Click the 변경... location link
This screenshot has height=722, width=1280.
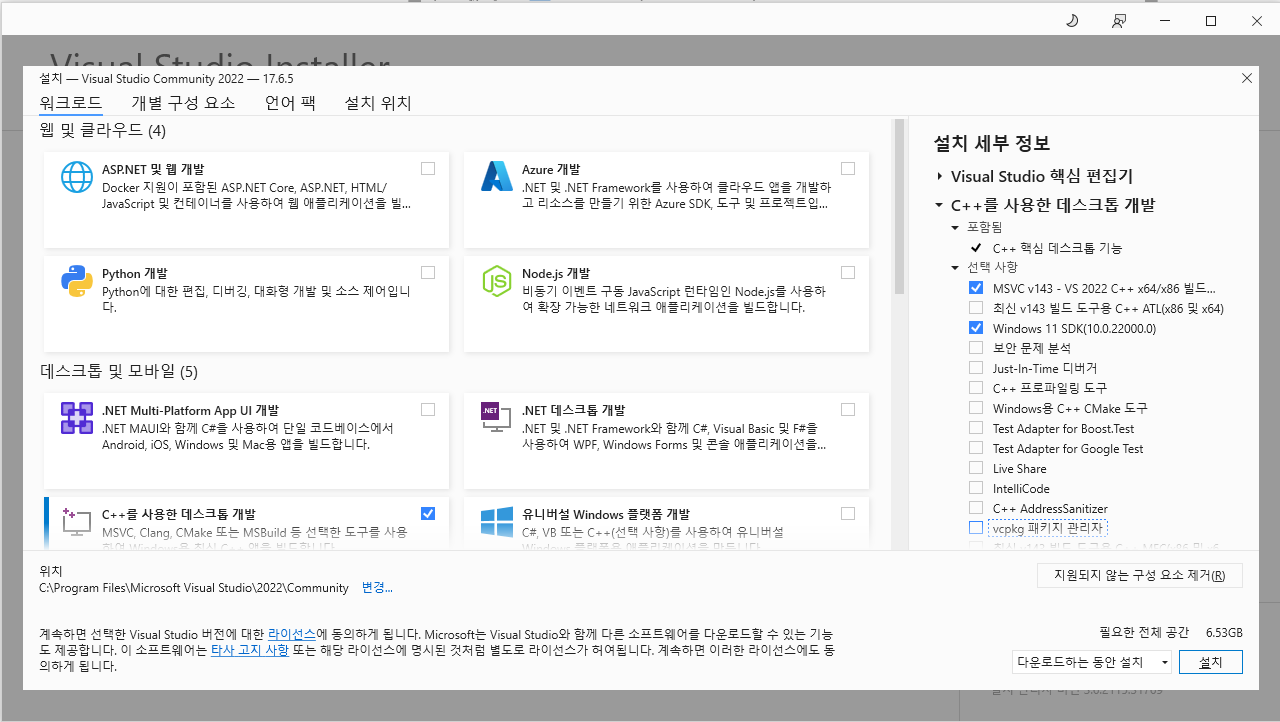pyautogui.click(x=377, y=588)
